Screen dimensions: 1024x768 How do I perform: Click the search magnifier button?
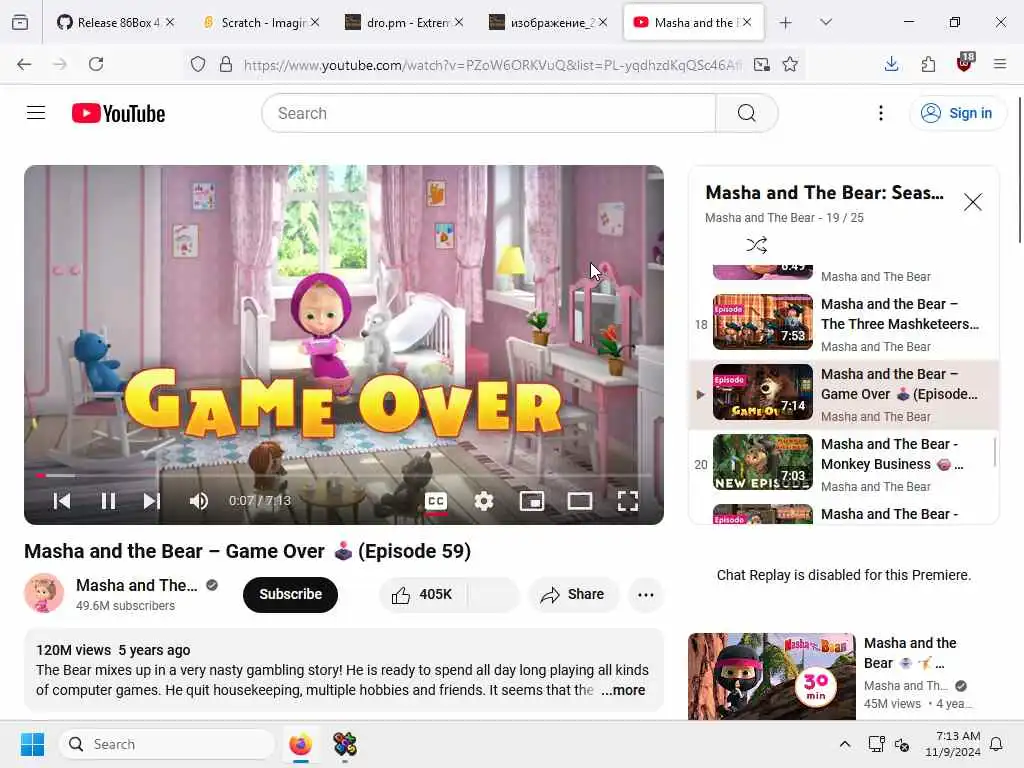tap(746, 113)
